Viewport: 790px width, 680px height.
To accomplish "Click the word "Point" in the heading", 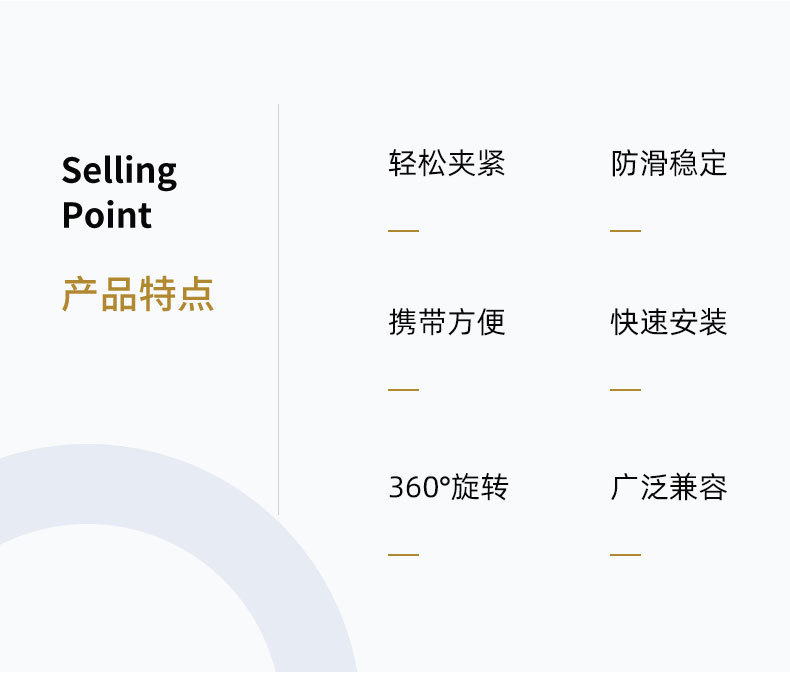I will (107, 215).
